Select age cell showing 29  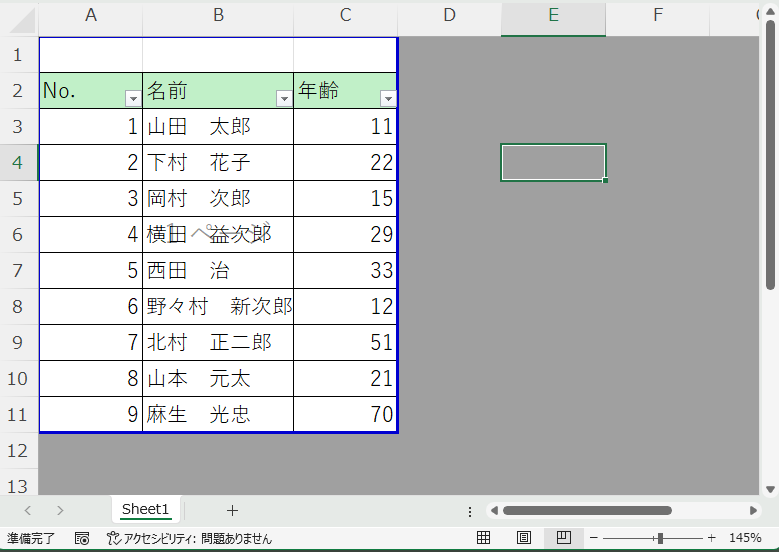345,235
